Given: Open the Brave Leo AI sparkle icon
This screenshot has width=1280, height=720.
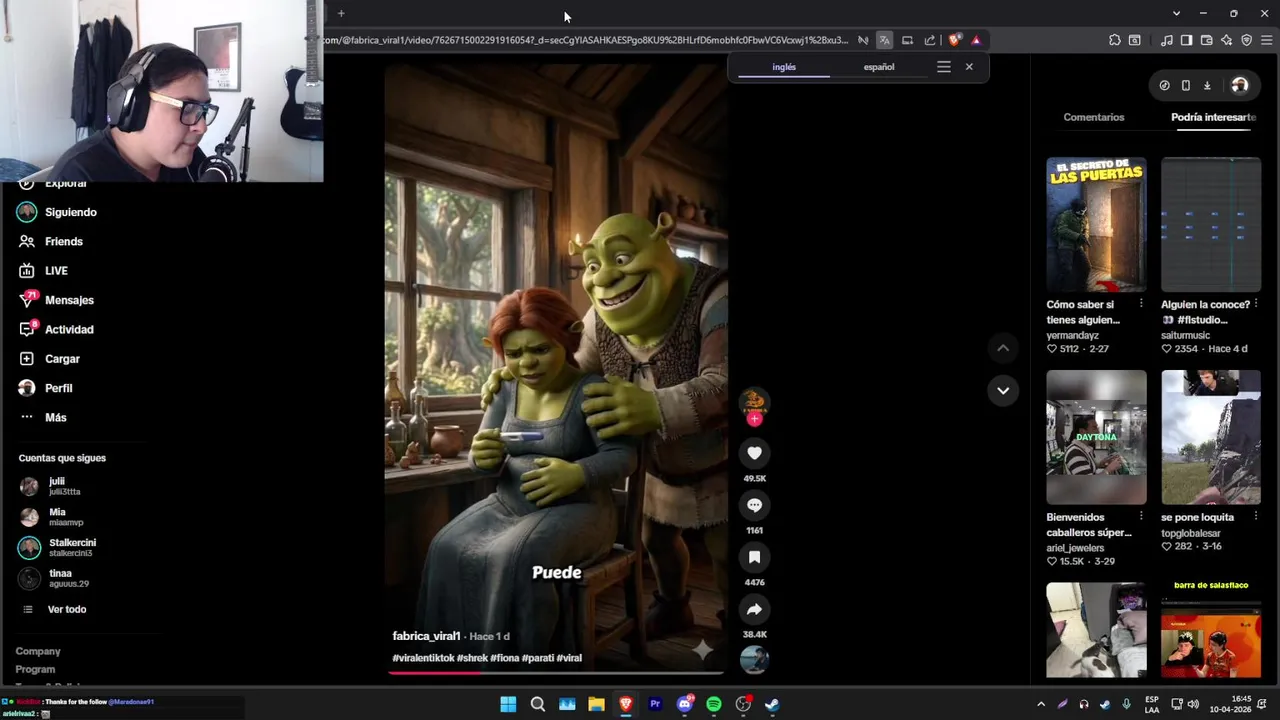Looking at the screenshot, I should coord(1226,40).
